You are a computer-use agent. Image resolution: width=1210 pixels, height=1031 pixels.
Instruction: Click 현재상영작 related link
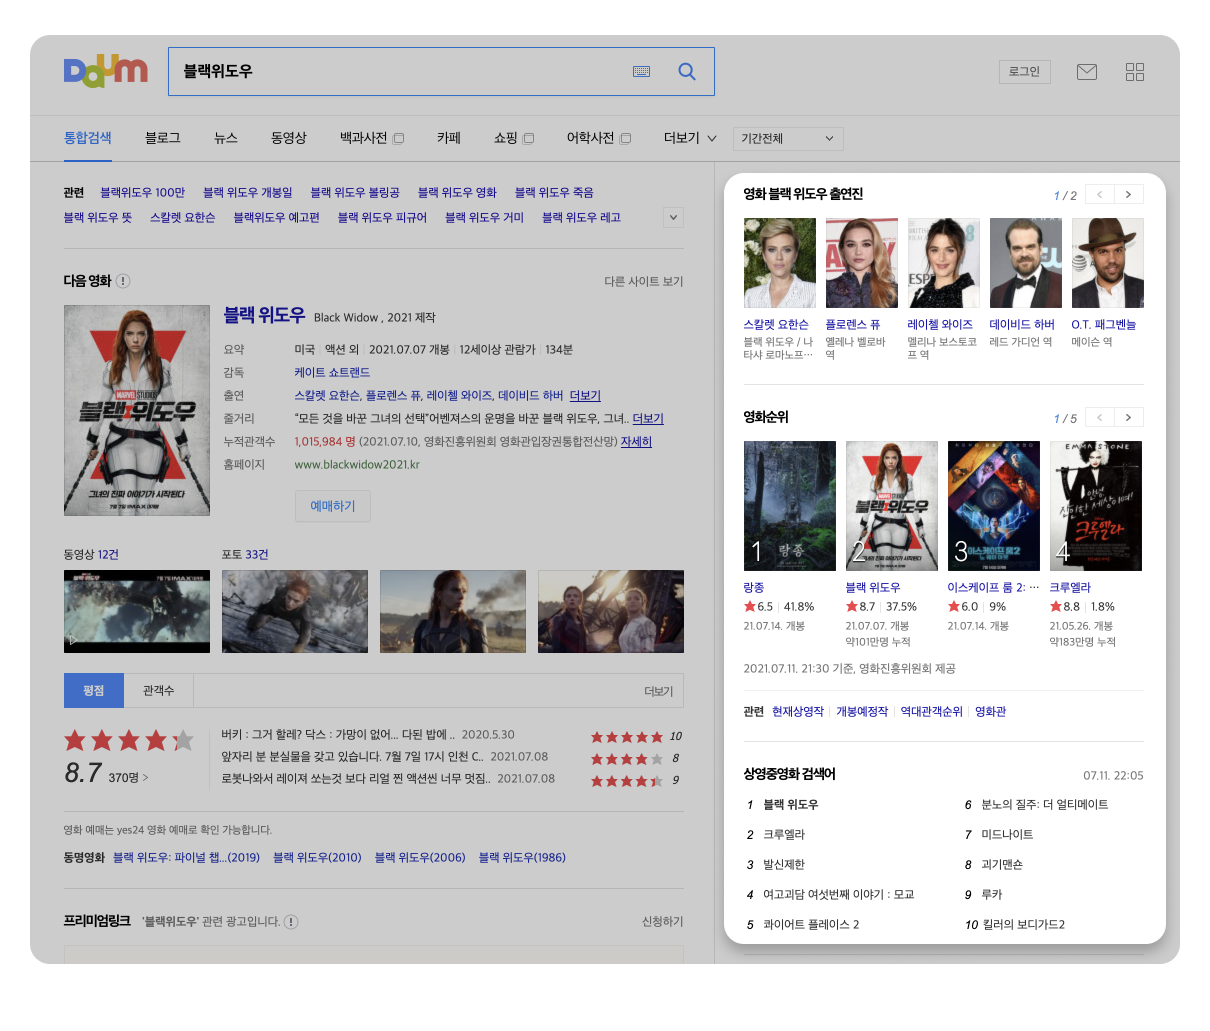(x=798, y=711)
